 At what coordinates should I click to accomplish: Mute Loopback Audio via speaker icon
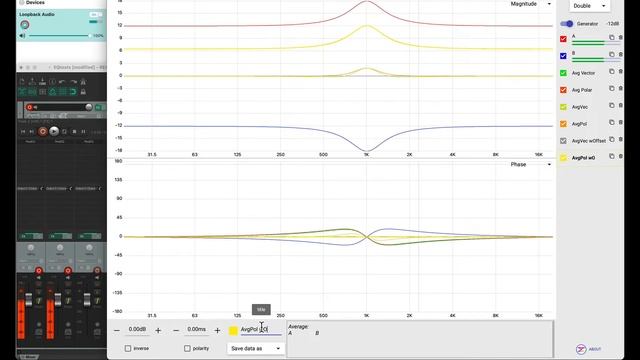click(x=22, y=36)
